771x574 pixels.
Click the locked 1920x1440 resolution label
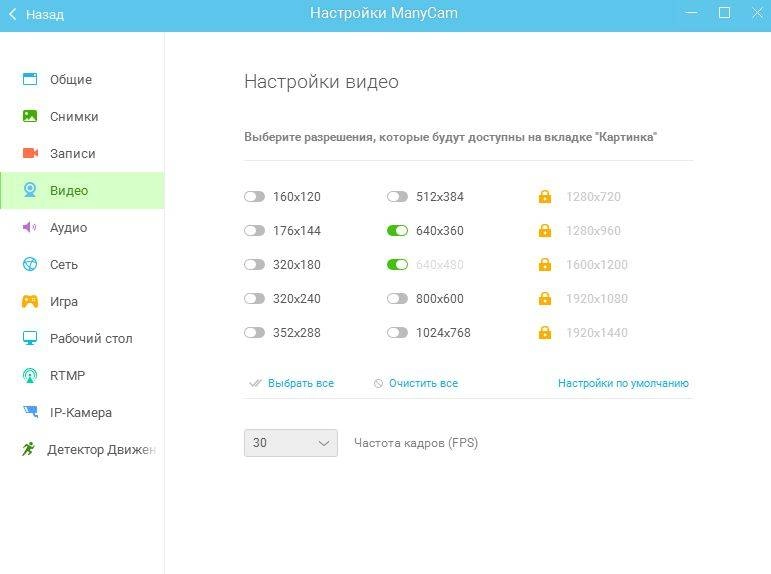pos(597,332)
